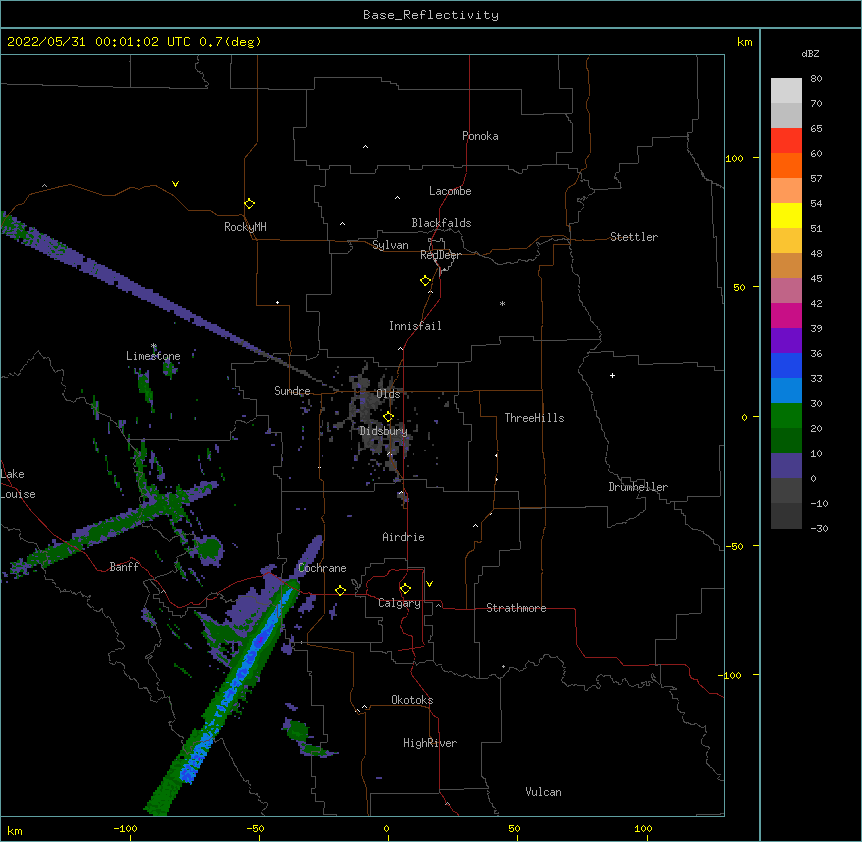Select the yellow V marker northwest of RockyMH
The height and width of the screenshot is (842, 862).
point(175,184)
